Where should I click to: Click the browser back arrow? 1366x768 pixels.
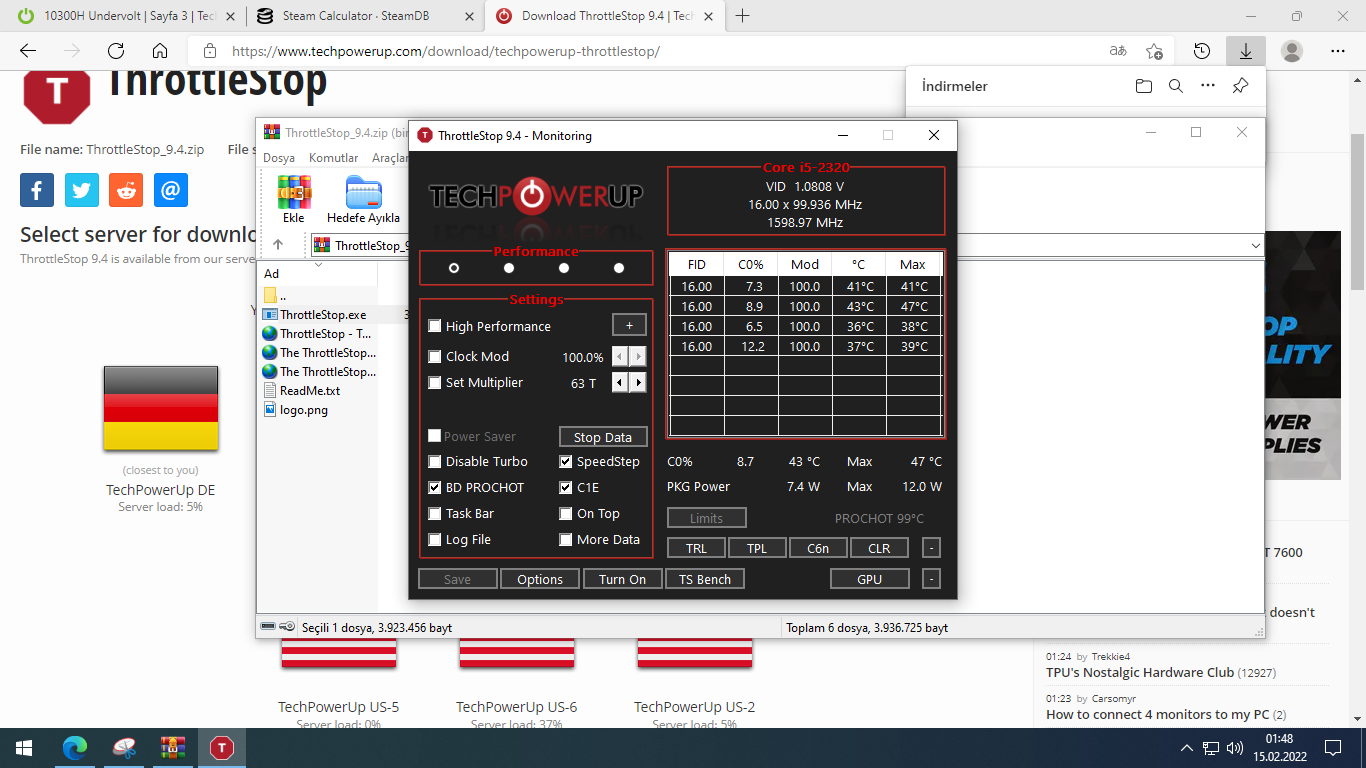point(28,51)
